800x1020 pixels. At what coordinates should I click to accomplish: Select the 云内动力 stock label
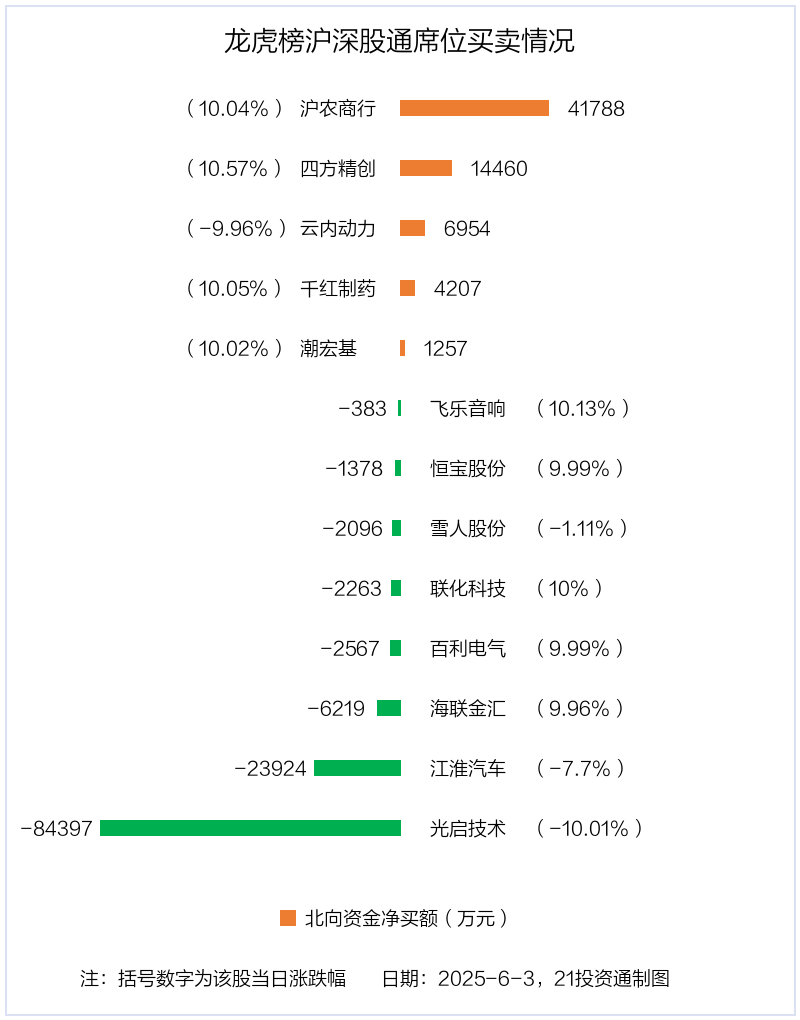coord(338,228)
